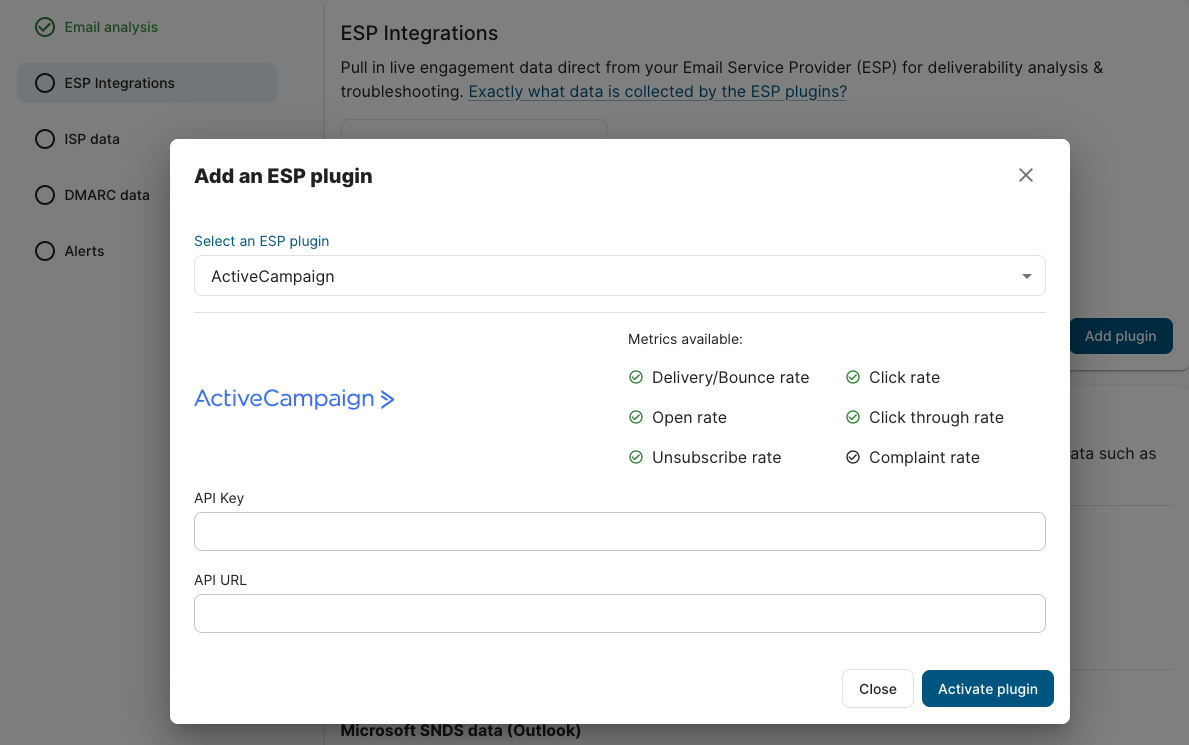Click the Click rate check icon
The height and width of the screenshot is (745, 1189).
[852, 377]
